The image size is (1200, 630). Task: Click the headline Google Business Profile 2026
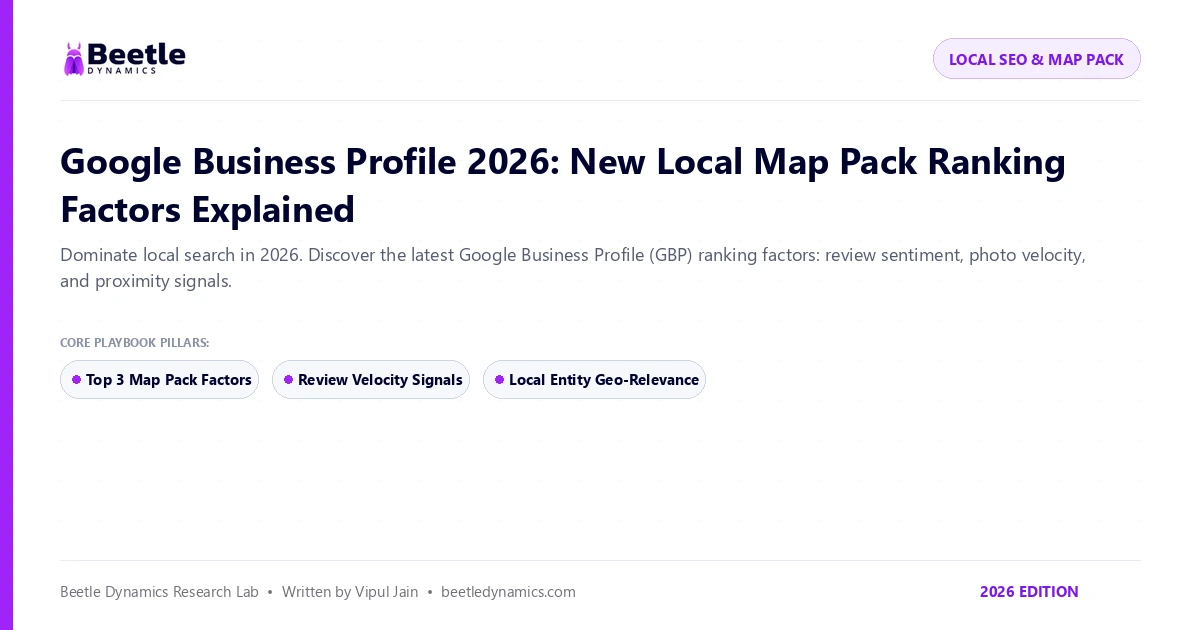pyautogui.click(x=563, y=185)
